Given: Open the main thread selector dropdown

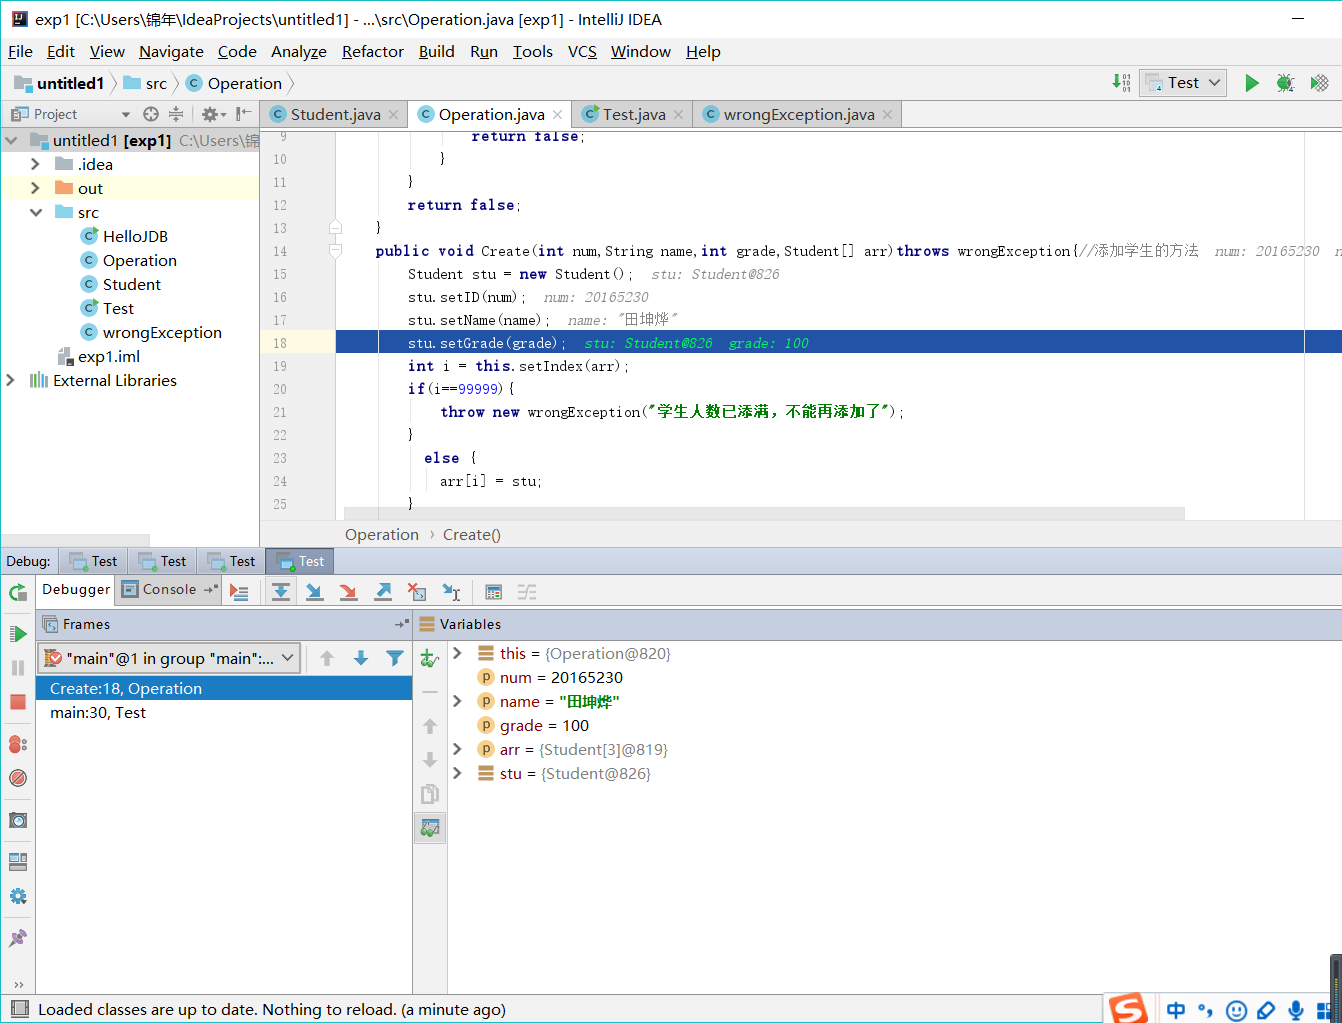Looking at the screenshot, I should [169, 658].
